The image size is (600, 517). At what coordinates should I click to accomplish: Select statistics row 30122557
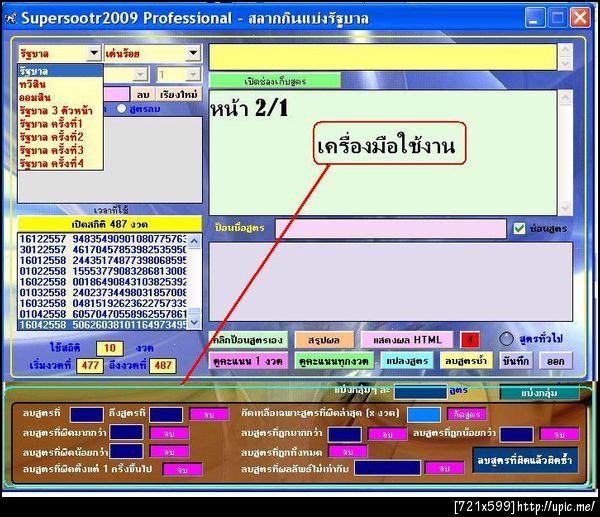tap(103, 250)
